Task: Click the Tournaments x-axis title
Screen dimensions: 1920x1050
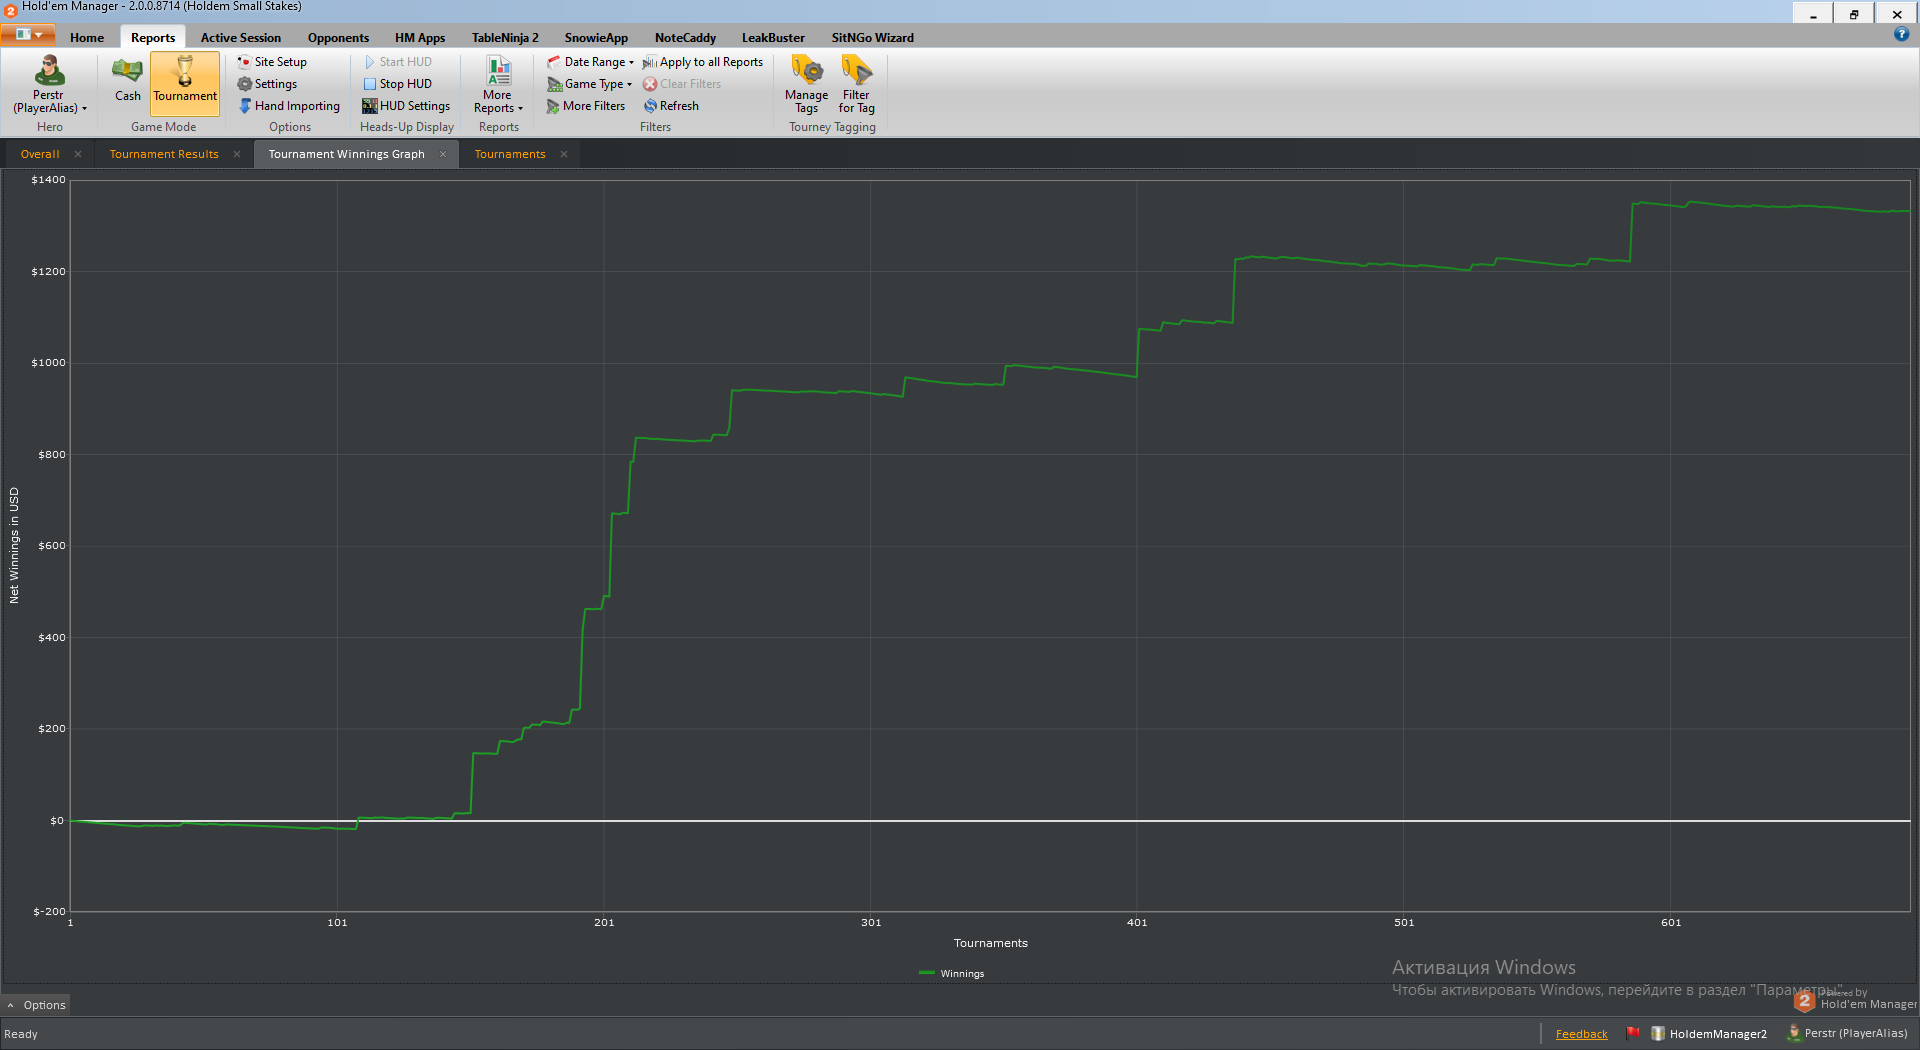Action: click(990, 943)
